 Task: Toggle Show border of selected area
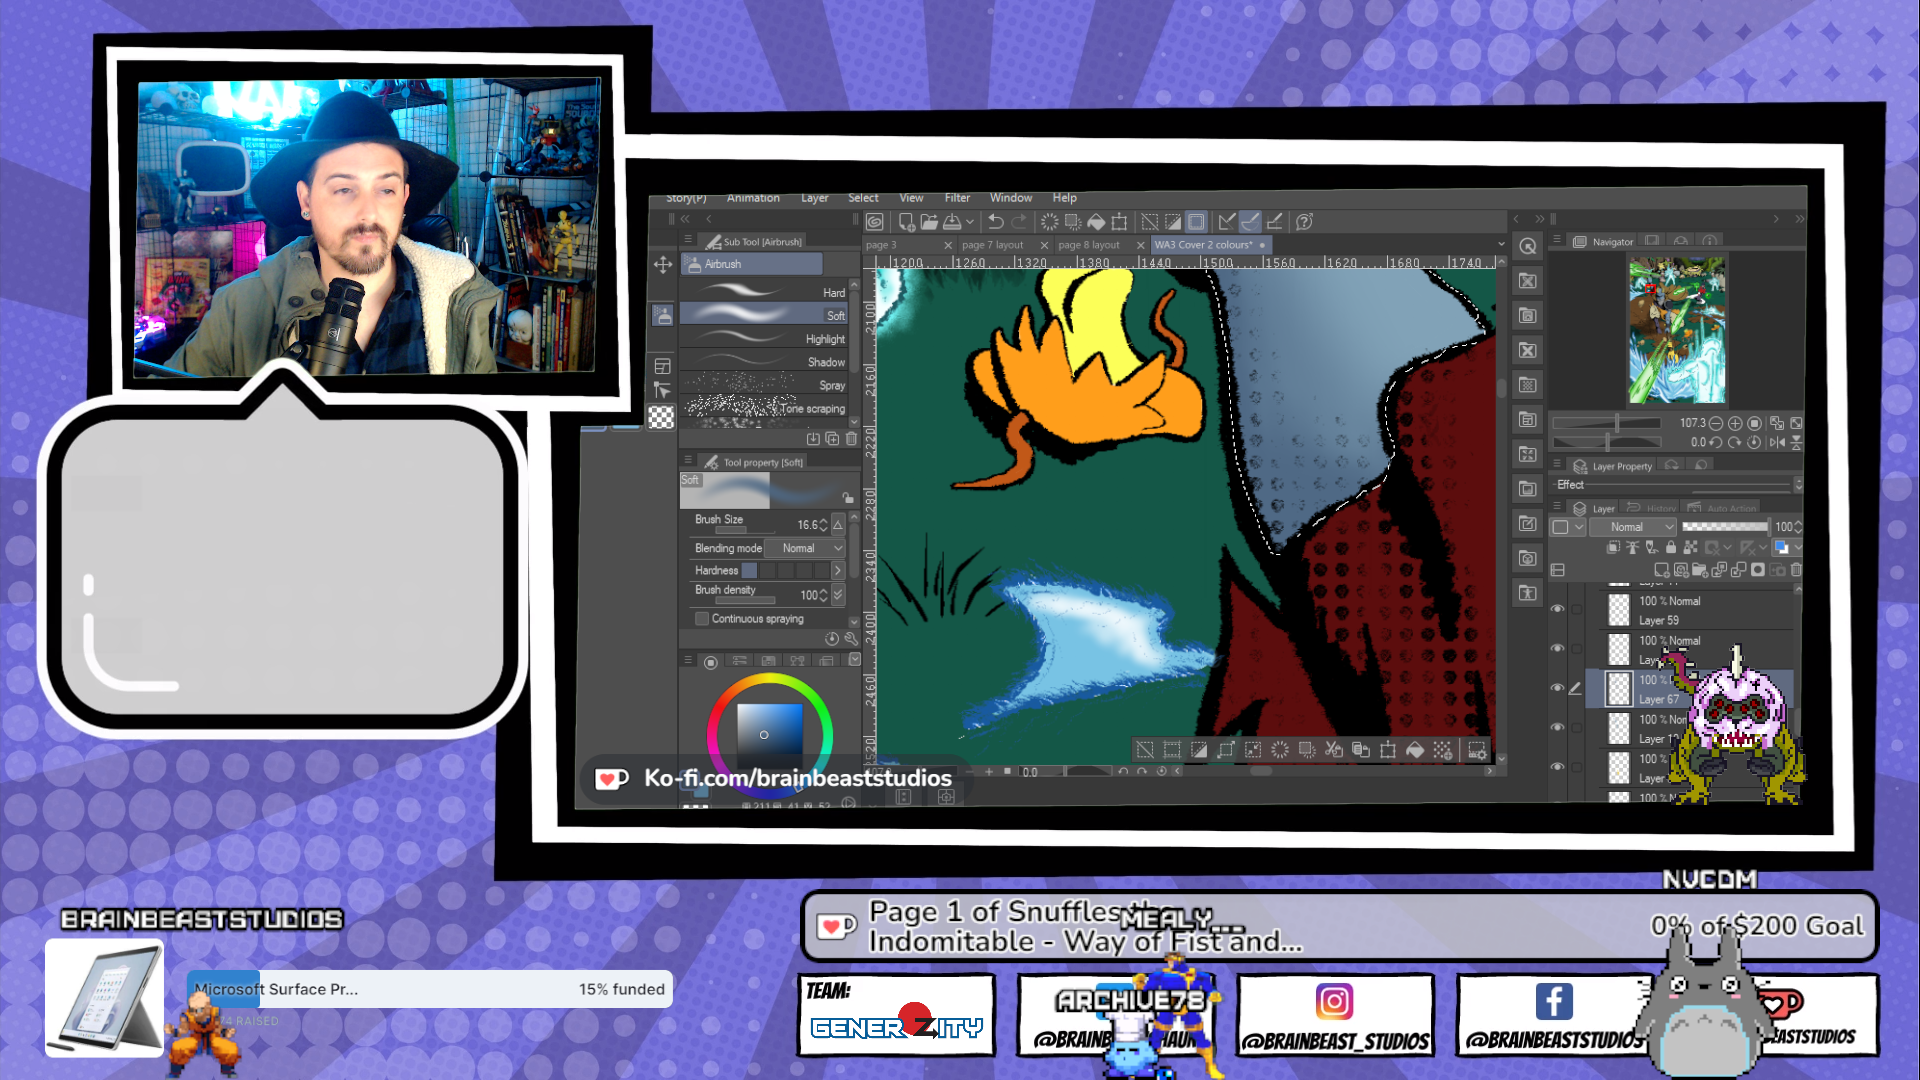tap(1196, 222)
